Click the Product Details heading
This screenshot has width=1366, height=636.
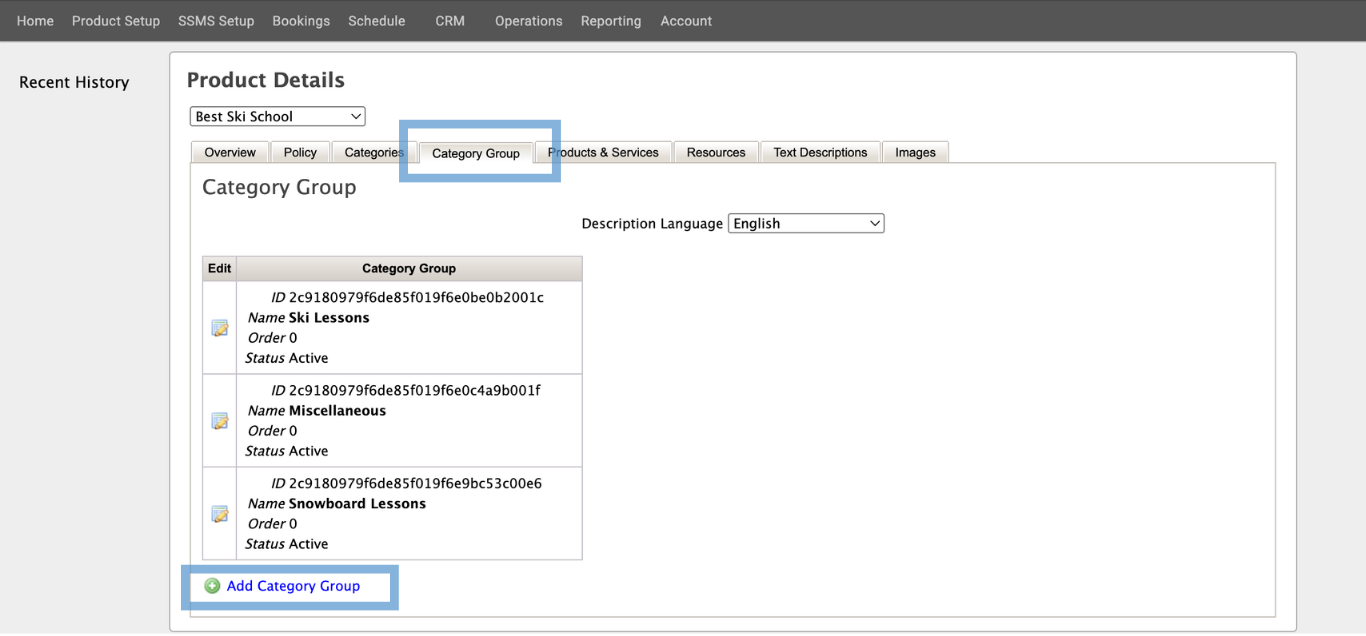266,80
